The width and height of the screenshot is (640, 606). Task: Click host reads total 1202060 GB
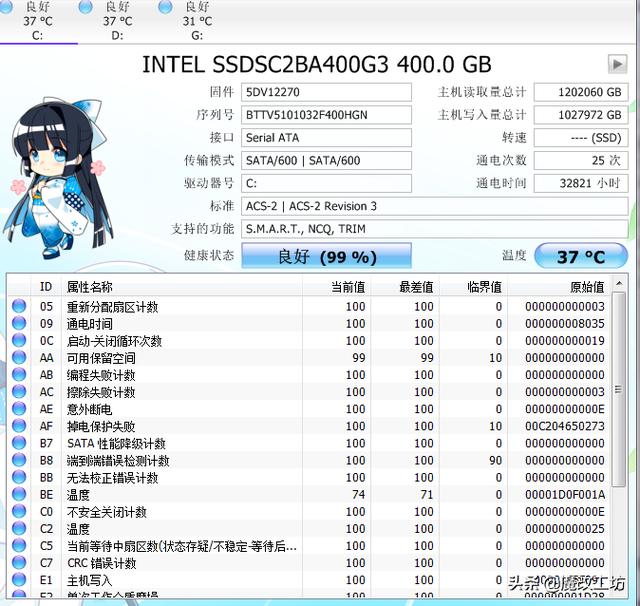tap(581, 92)
